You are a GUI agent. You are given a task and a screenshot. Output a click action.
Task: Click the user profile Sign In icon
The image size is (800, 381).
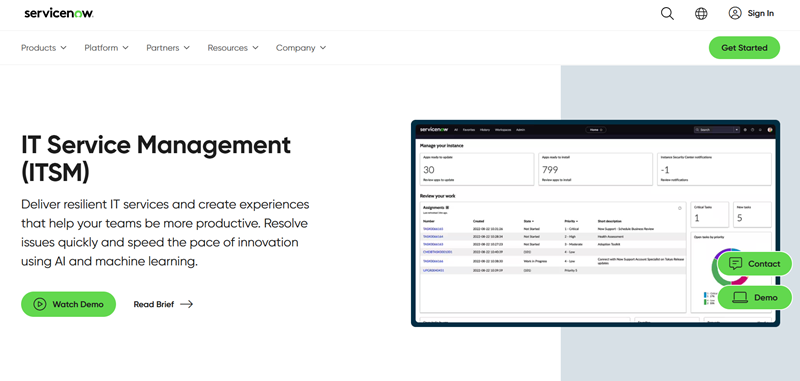click(735, 13)
